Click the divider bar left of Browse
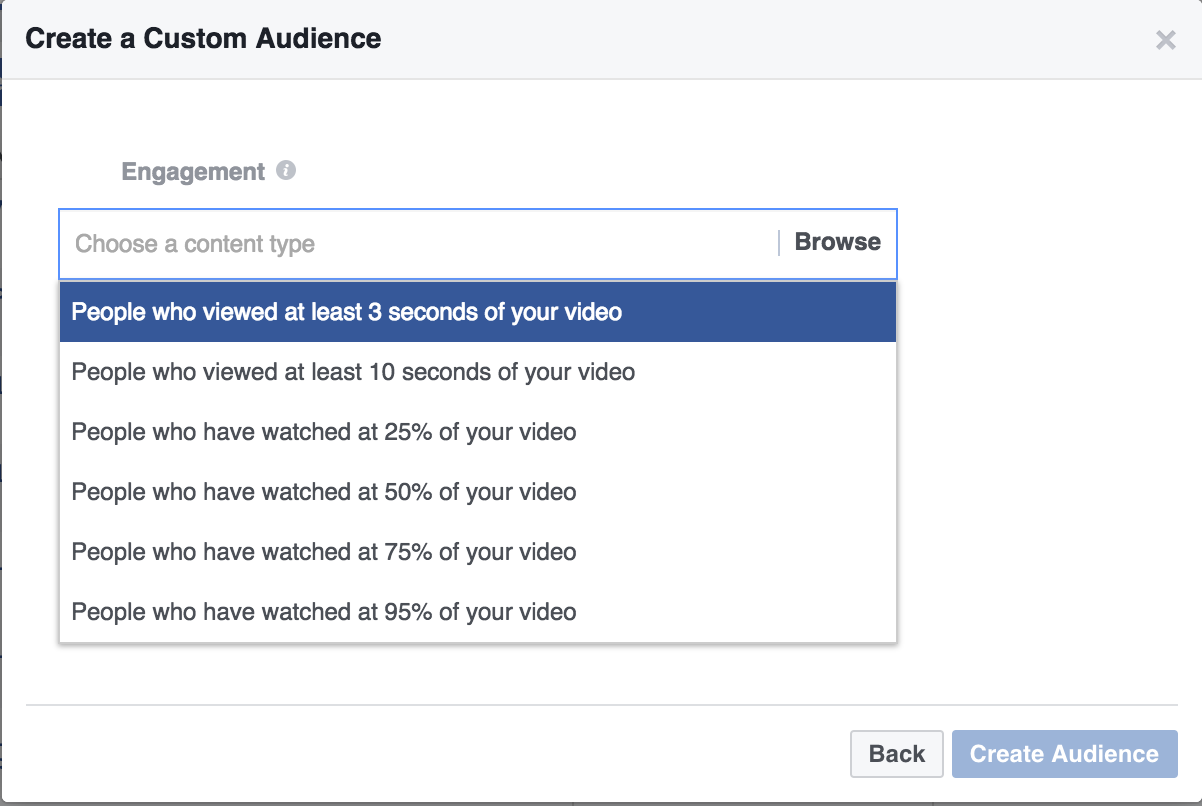 [780, 241]
